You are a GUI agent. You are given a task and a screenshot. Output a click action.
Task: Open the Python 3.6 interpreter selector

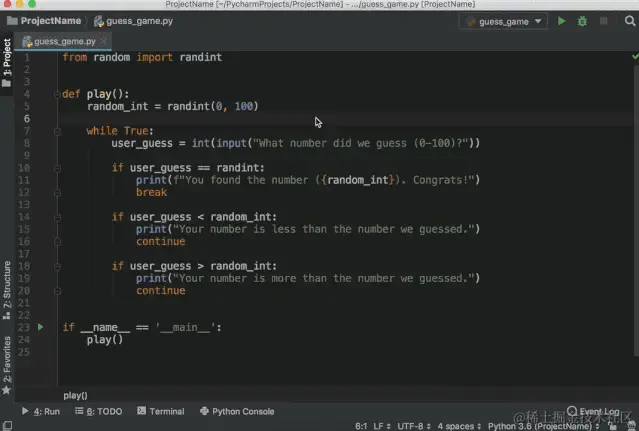tap(544, 426)
